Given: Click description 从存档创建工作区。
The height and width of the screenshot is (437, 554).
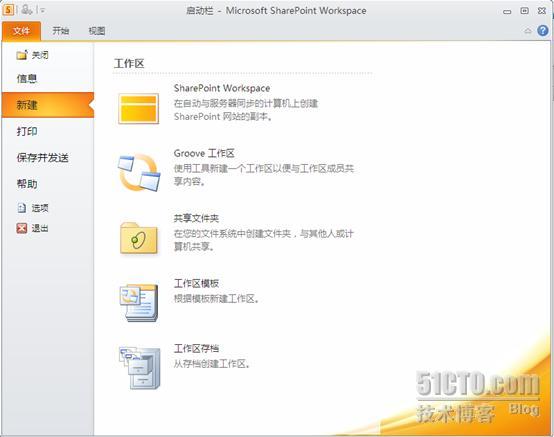Looking at the screenshot, I should point(212,364).
